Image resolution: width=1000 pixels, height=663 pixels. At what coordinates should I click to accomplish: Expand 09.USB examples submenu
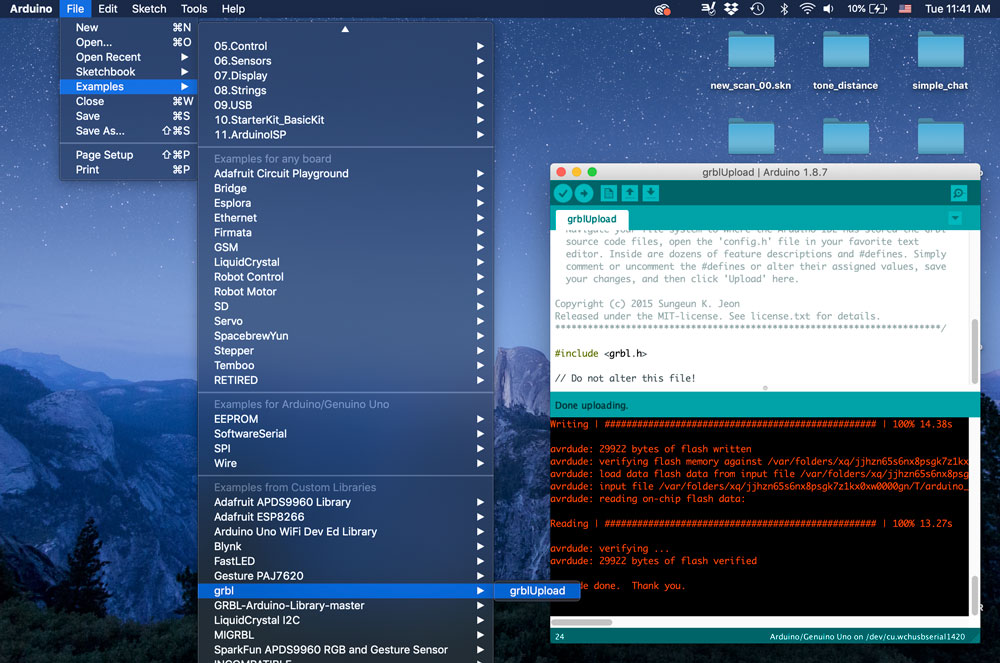tap(346, 105)
